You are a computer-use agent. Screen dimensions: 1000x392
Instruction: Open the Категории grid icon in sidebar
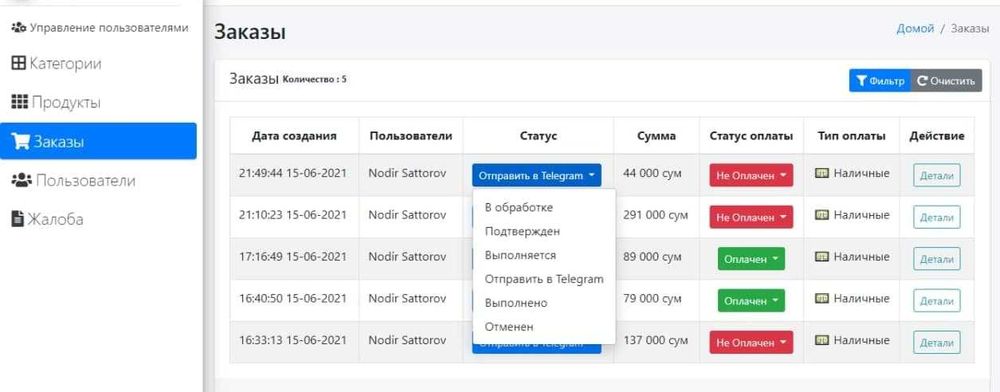click(x=19, y=64)
